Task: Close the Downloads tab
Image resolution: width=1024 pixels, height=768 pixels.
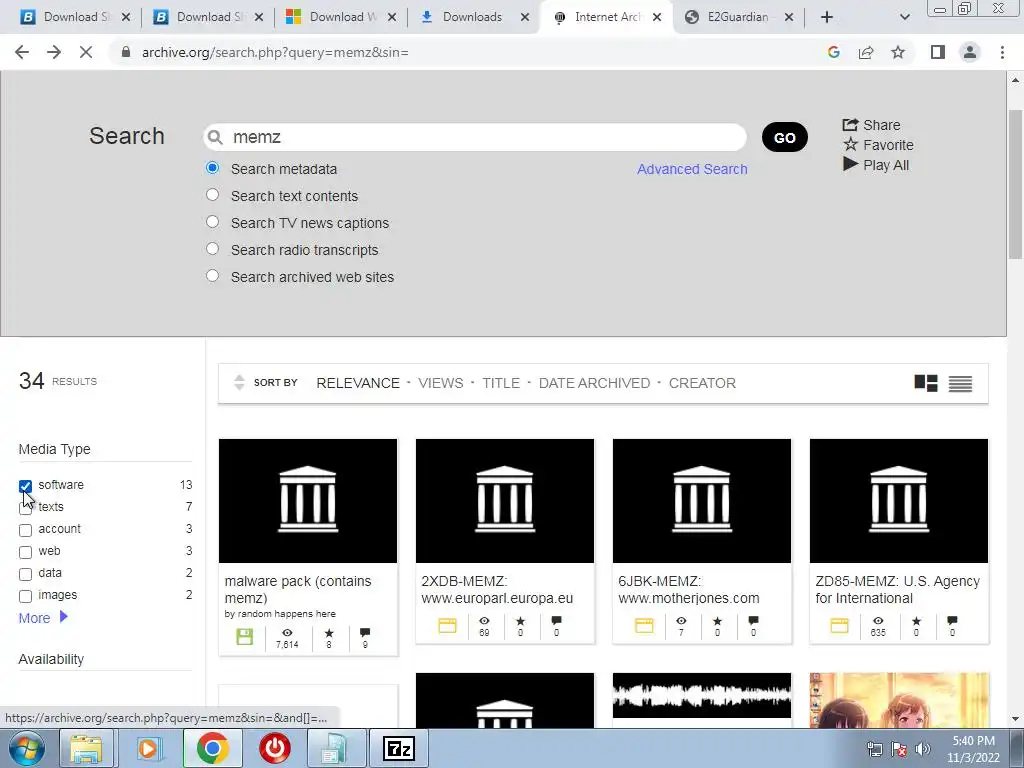Action: (524, 17)
